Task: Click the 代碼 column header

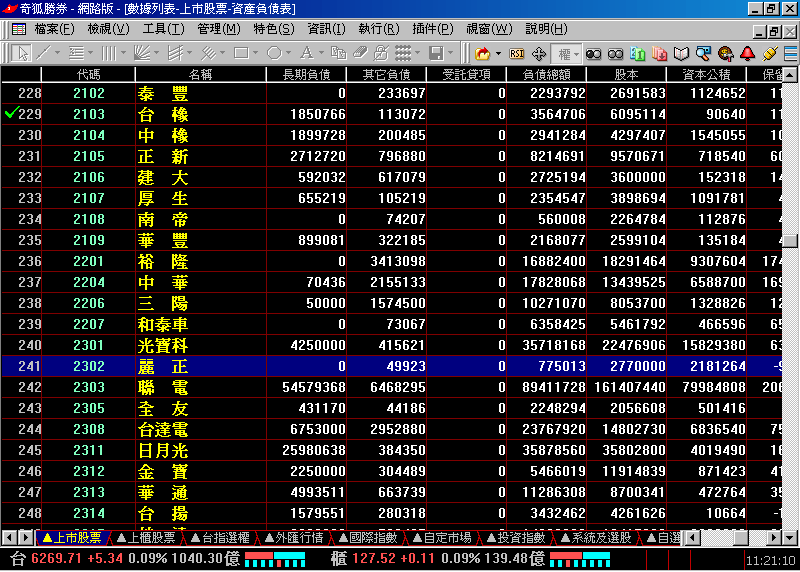Action: coord(88,74)
